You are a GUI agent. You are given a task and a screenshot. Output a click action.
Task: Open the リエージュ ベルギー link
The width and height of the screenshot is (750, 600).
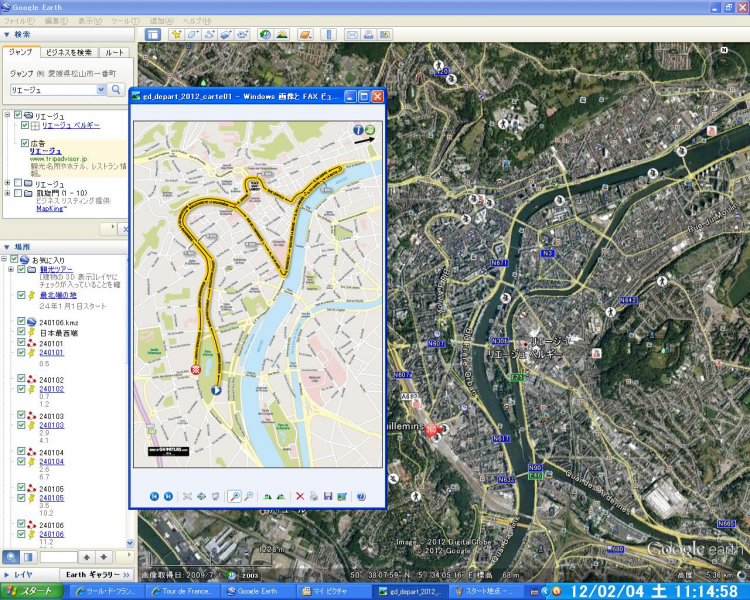click(x=71, y=125)
